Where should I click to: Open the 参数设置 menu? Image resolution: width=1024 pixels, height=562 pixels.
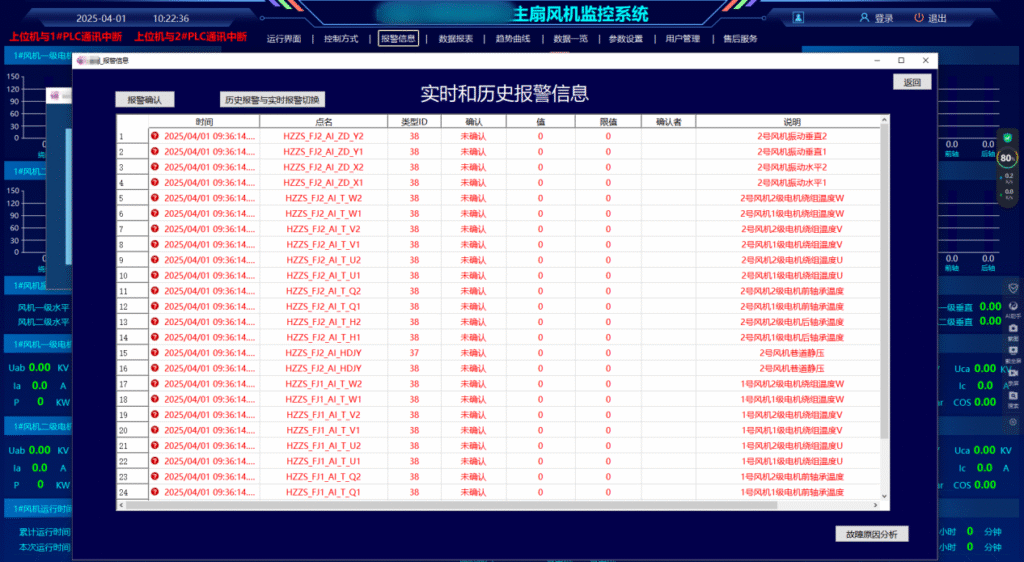(626, 39)
